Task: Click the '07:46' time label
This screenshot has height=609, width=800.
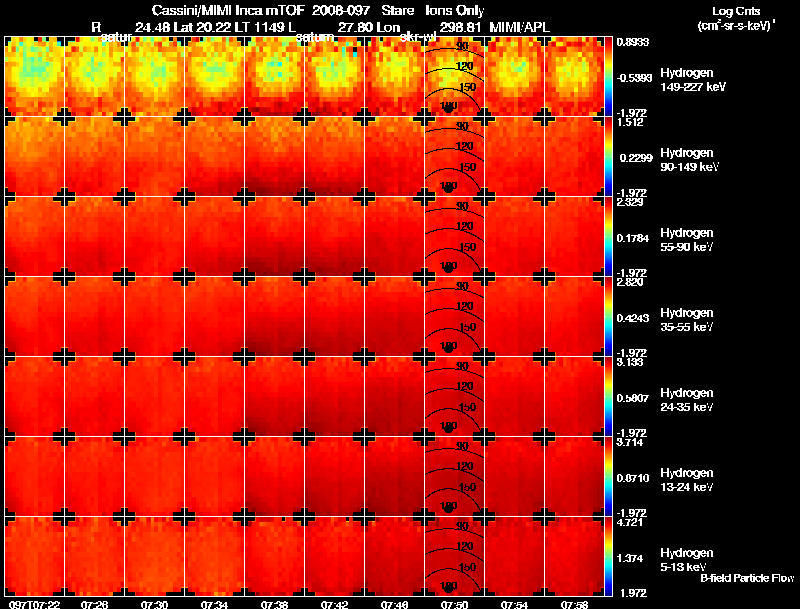Action: pos(394,604)
